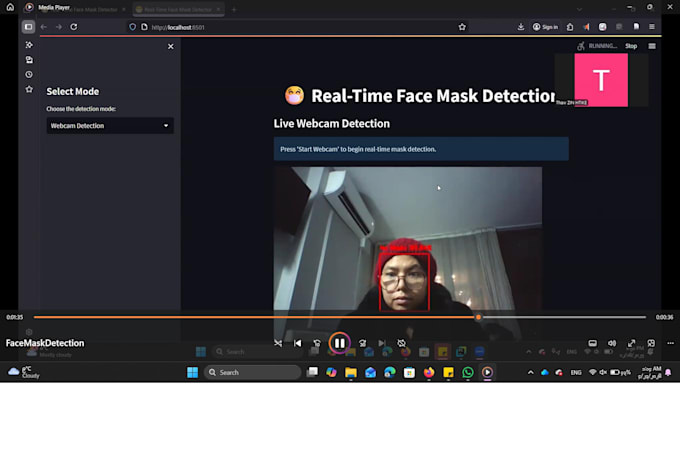Click the sparkle AI icon in sidebar

[x=29, y=45]
